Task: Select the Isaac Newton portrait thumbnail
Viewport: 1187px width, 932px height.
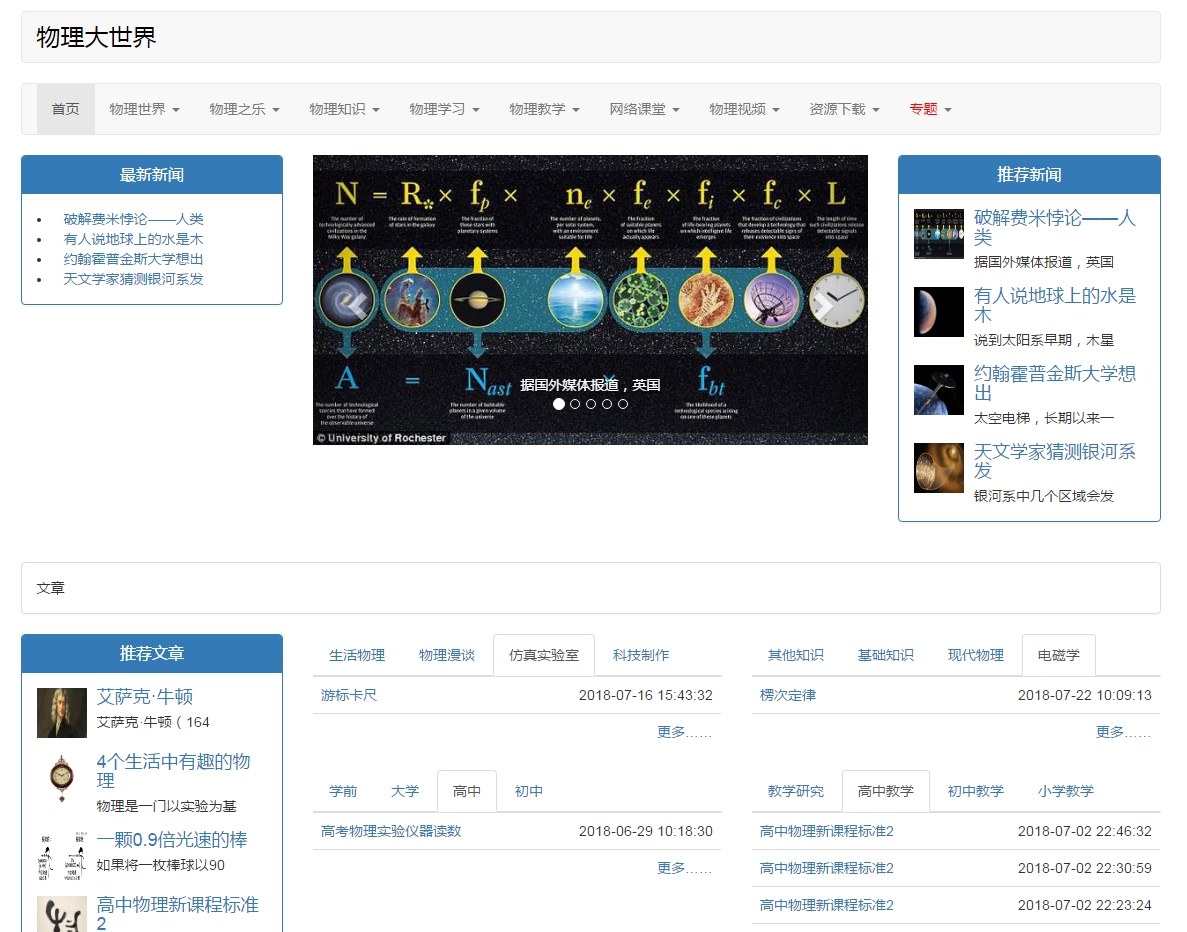Action: [x=62, y=713]
